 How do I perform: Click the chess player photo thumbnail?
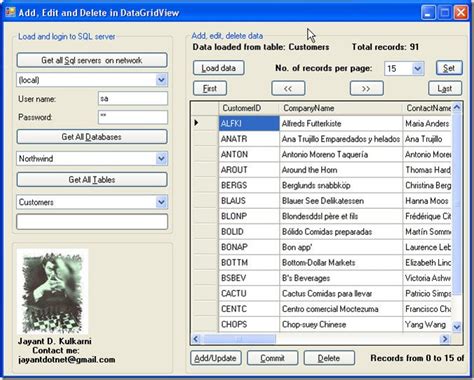point(52,292)
